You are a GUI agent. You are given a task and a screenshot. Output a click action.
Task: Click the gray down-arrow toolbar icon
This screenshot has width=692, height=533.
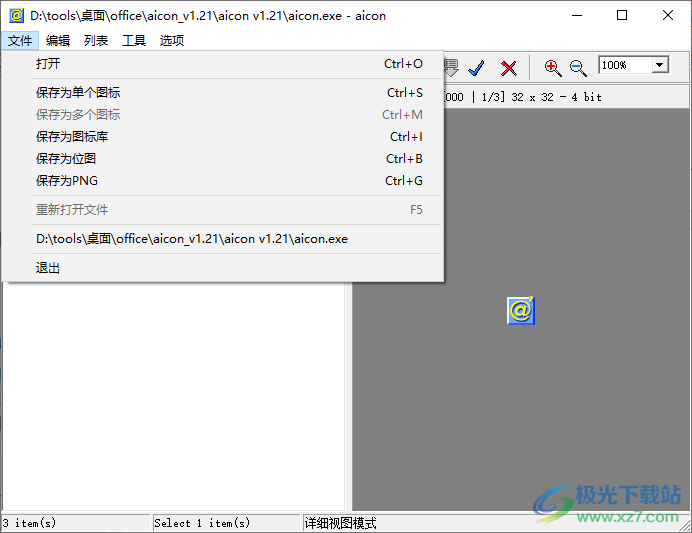coord(451,68)
